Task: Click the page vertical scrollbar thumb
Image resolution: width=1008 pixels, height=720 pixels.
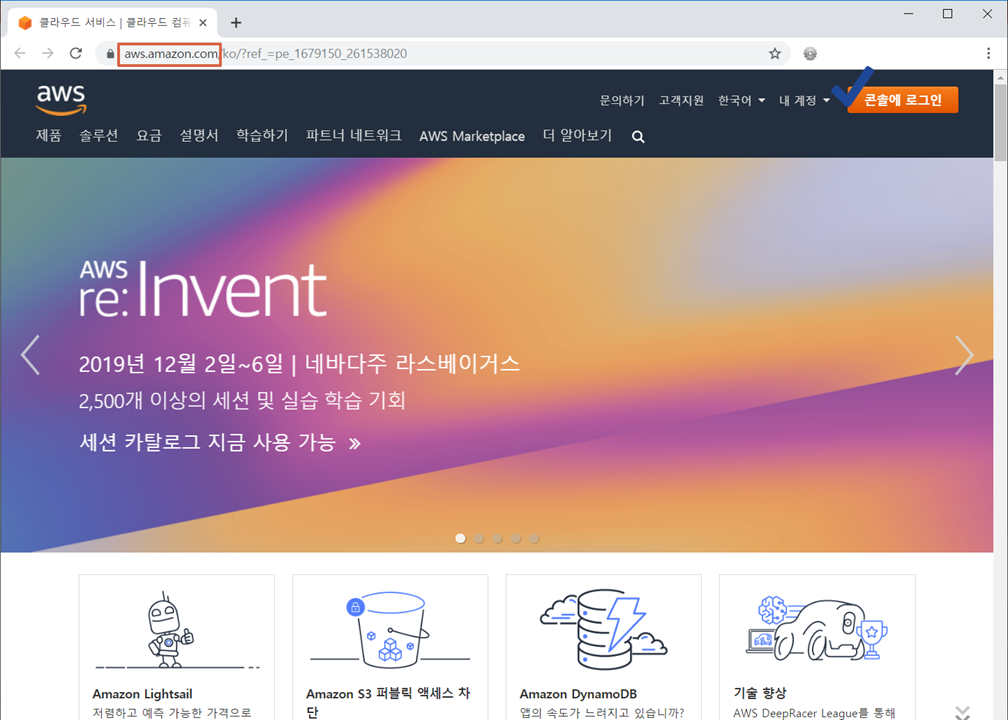Action: point(1001,122)
